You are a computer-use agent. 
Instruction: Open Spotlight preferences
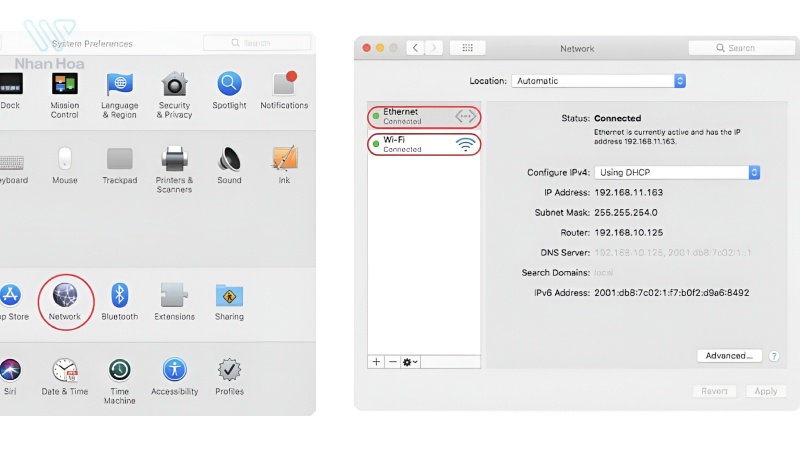coord(229,91)
